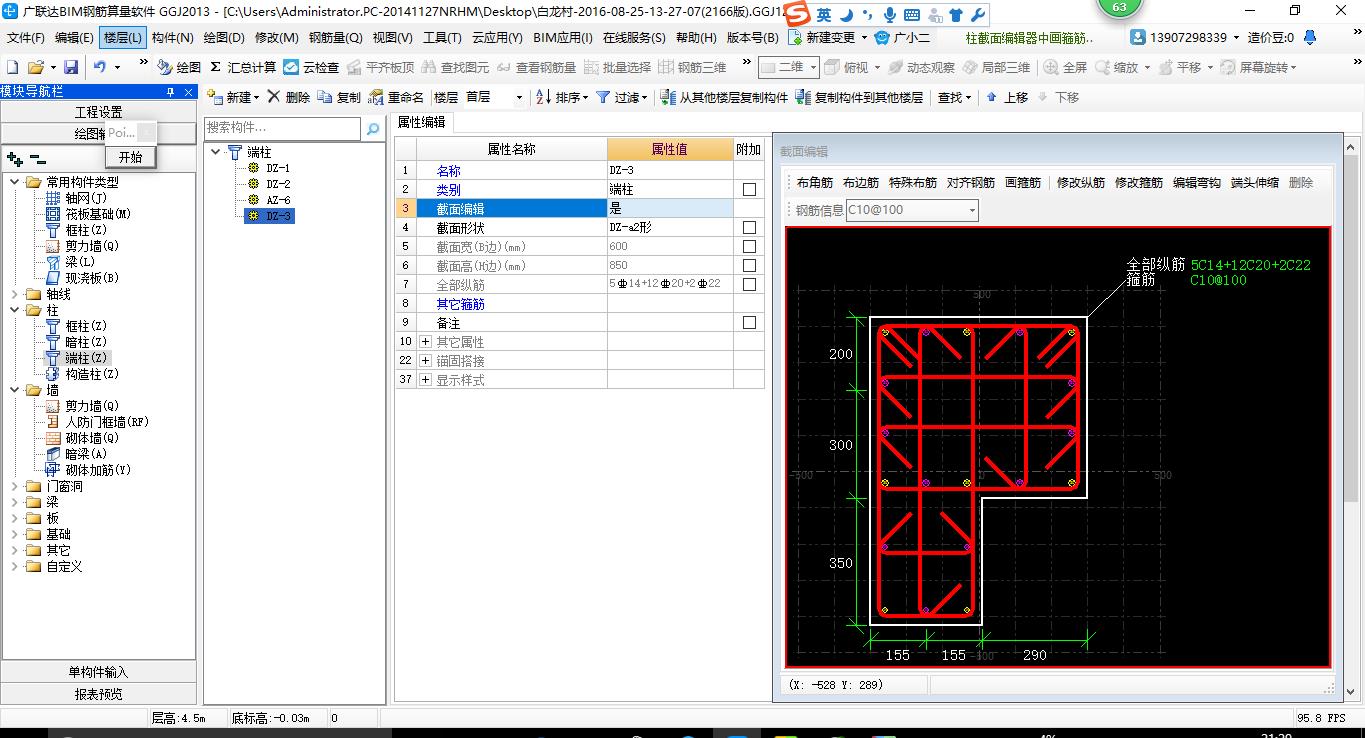Click the Undo arrow icon
The height and width of the screenshot is (738, 1365).
tap(100, 67)
